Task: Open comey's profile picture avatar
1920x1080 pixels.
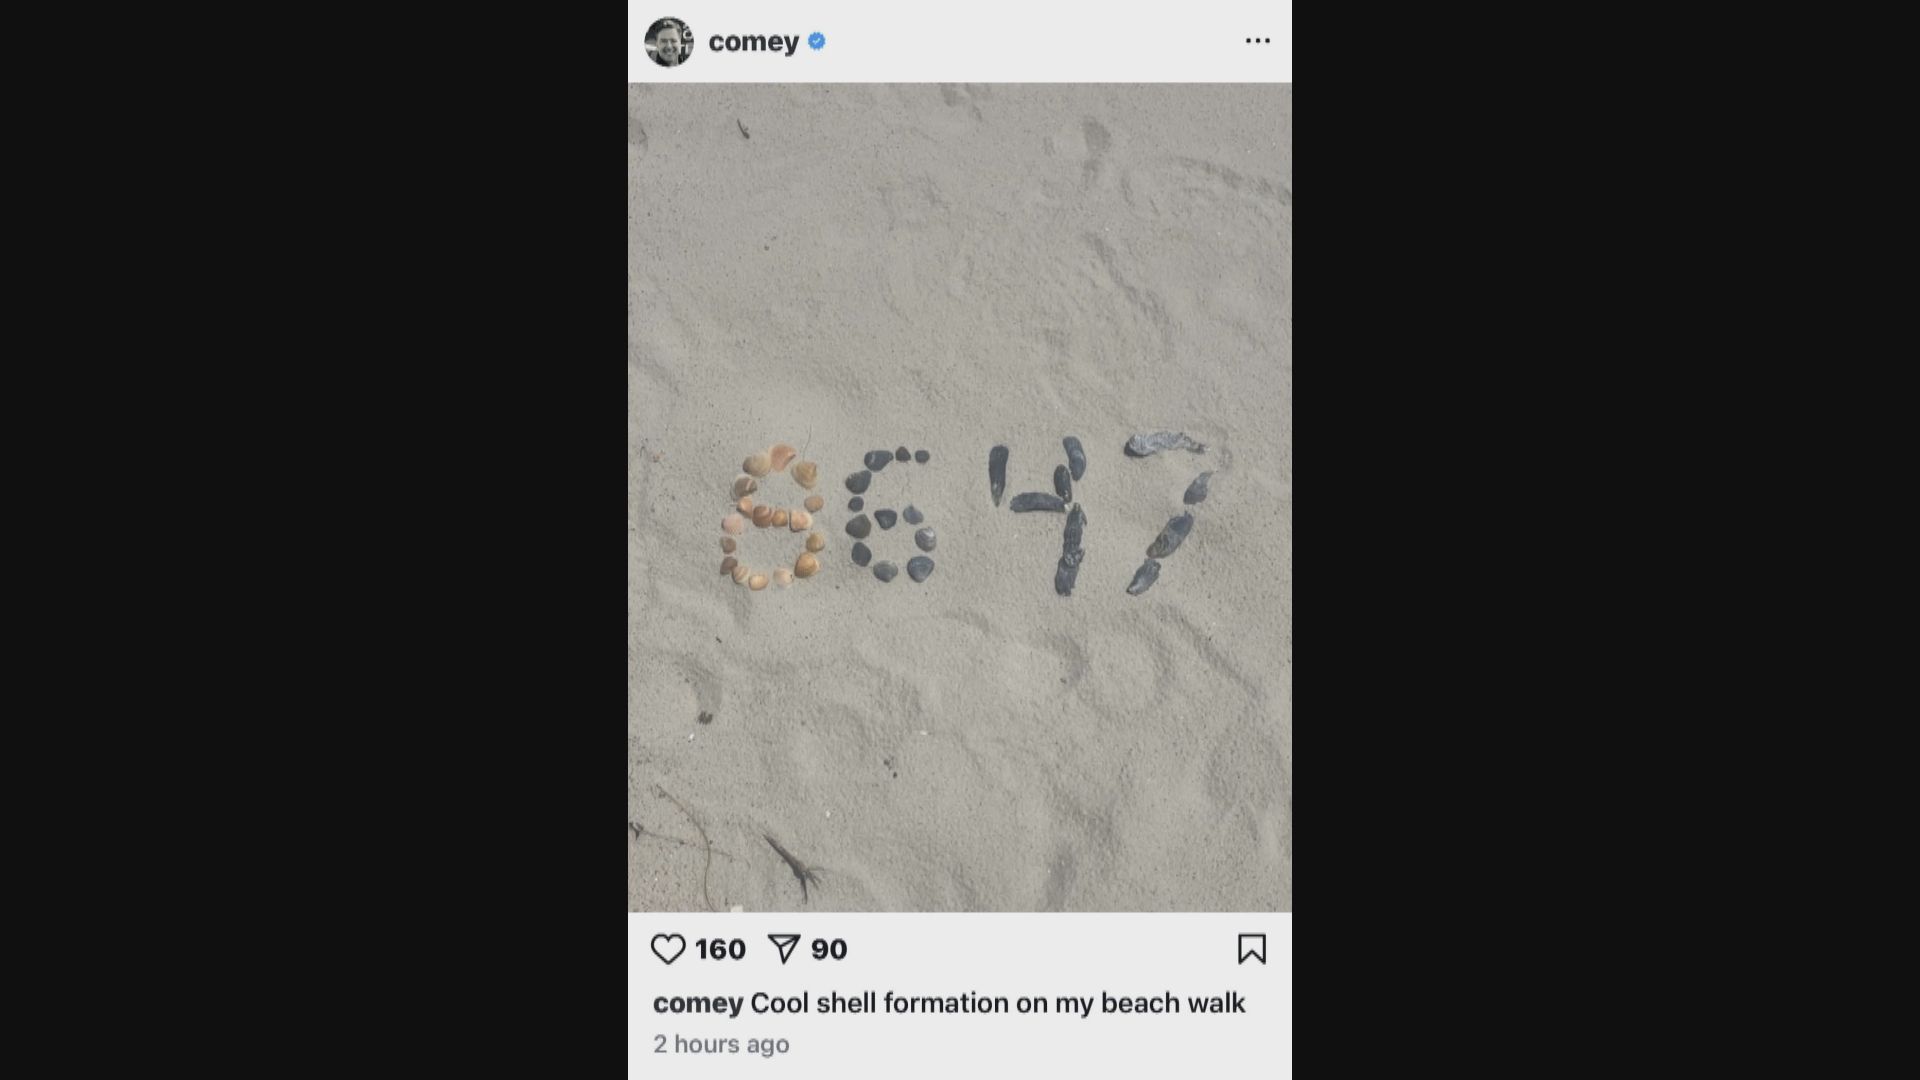Action: [669, 42]
